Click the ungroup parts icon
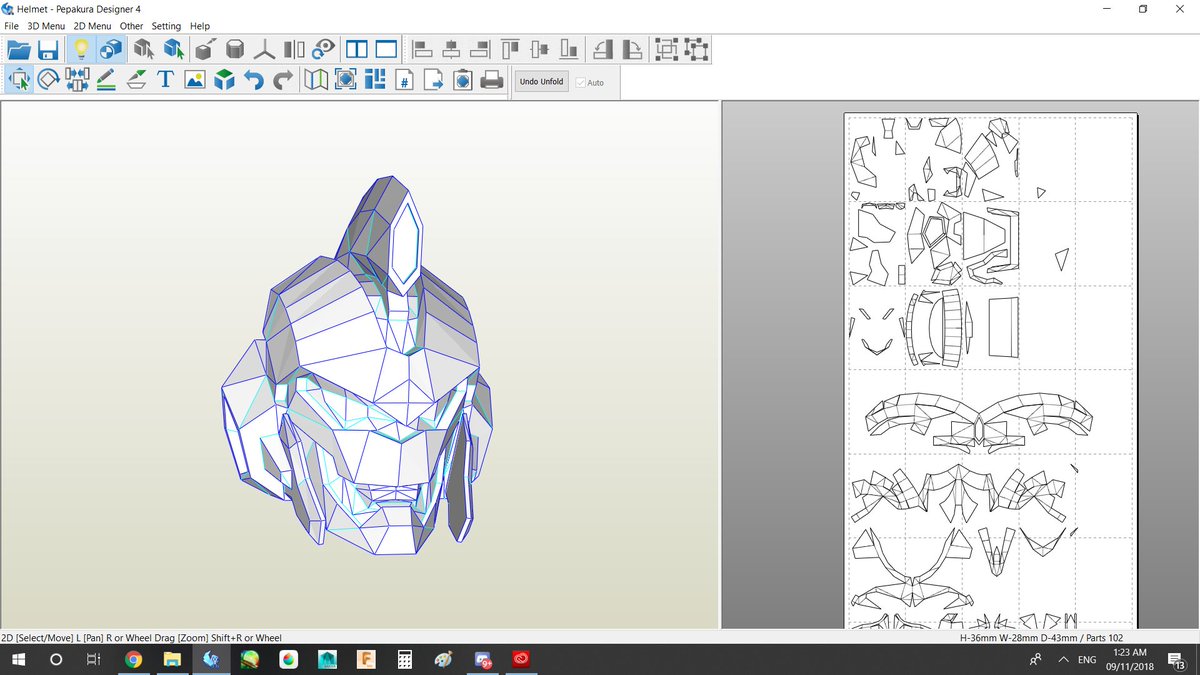This screenshot has width=1200, height=675. [x=696, y=49]
